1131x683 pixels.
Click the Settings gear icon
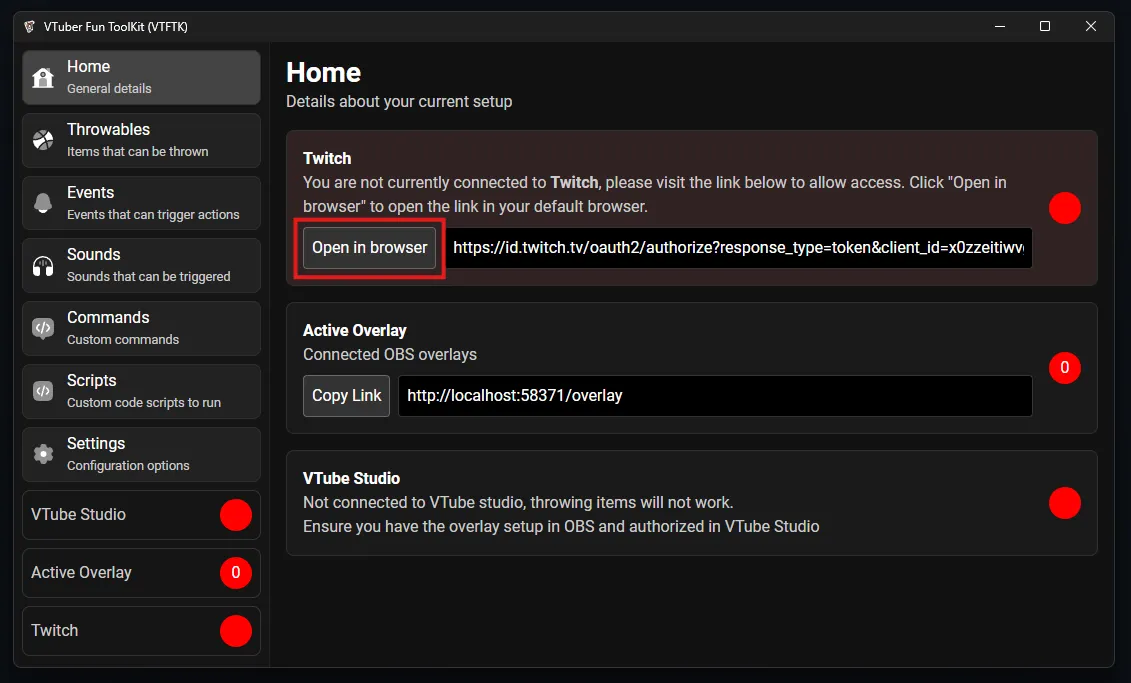43,454
